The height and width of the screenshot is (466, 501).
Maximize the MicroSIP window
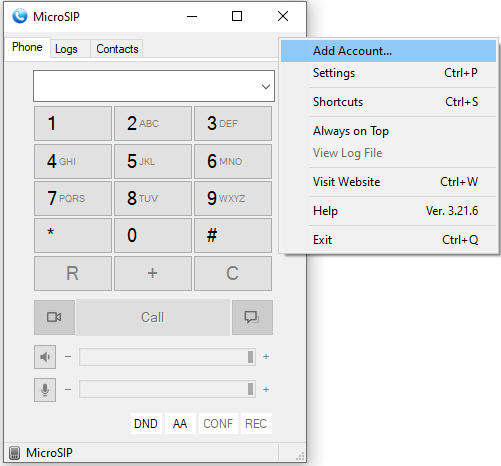(x=237, y=16)
